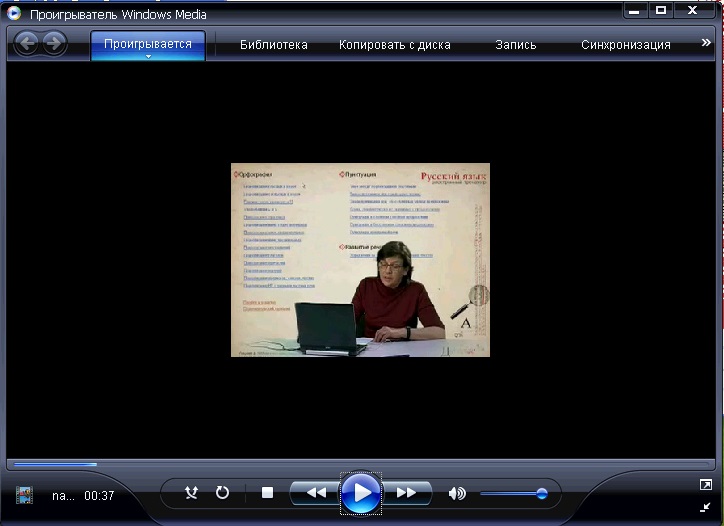Click the volume slider
The width and height of the screenshot is (724, 526).
click(513, 493)
